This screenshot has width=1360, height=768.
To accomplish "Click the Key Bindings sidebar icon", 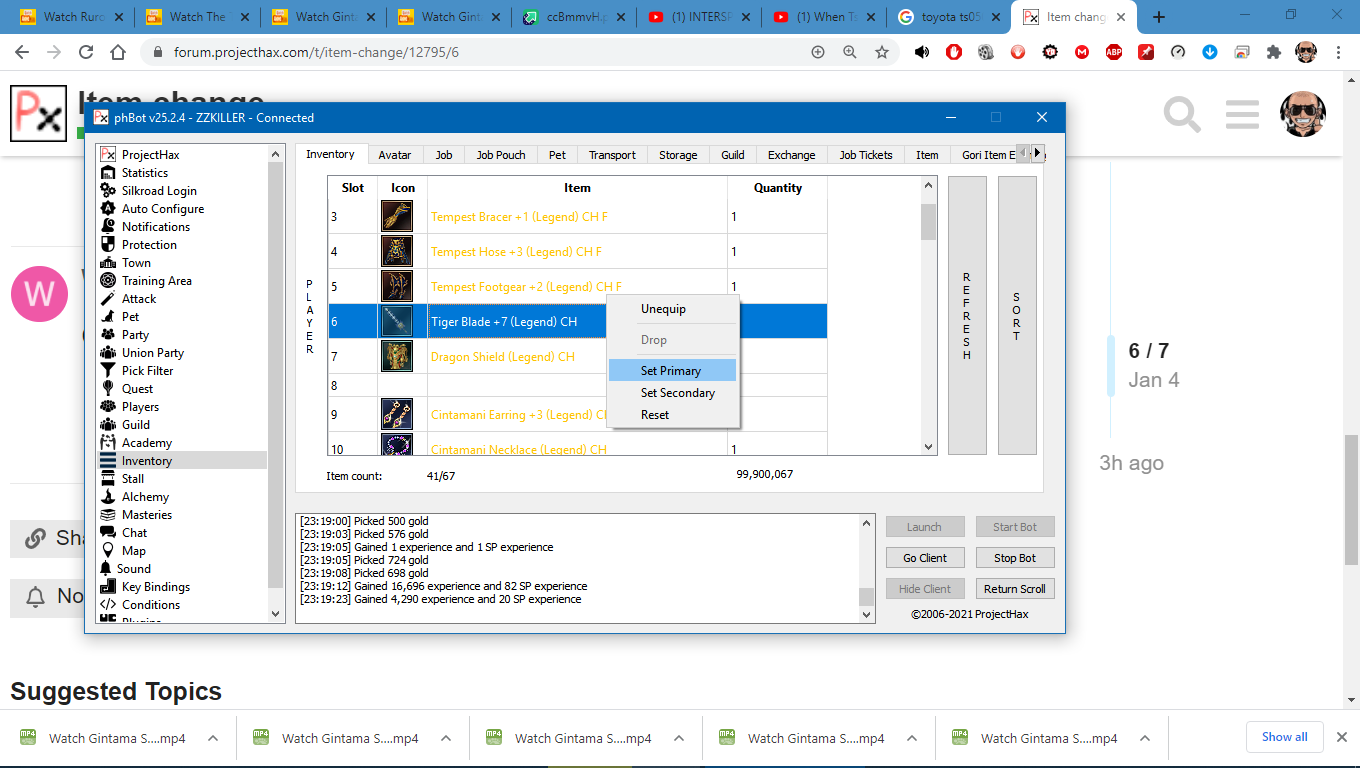I will (108, 587).
